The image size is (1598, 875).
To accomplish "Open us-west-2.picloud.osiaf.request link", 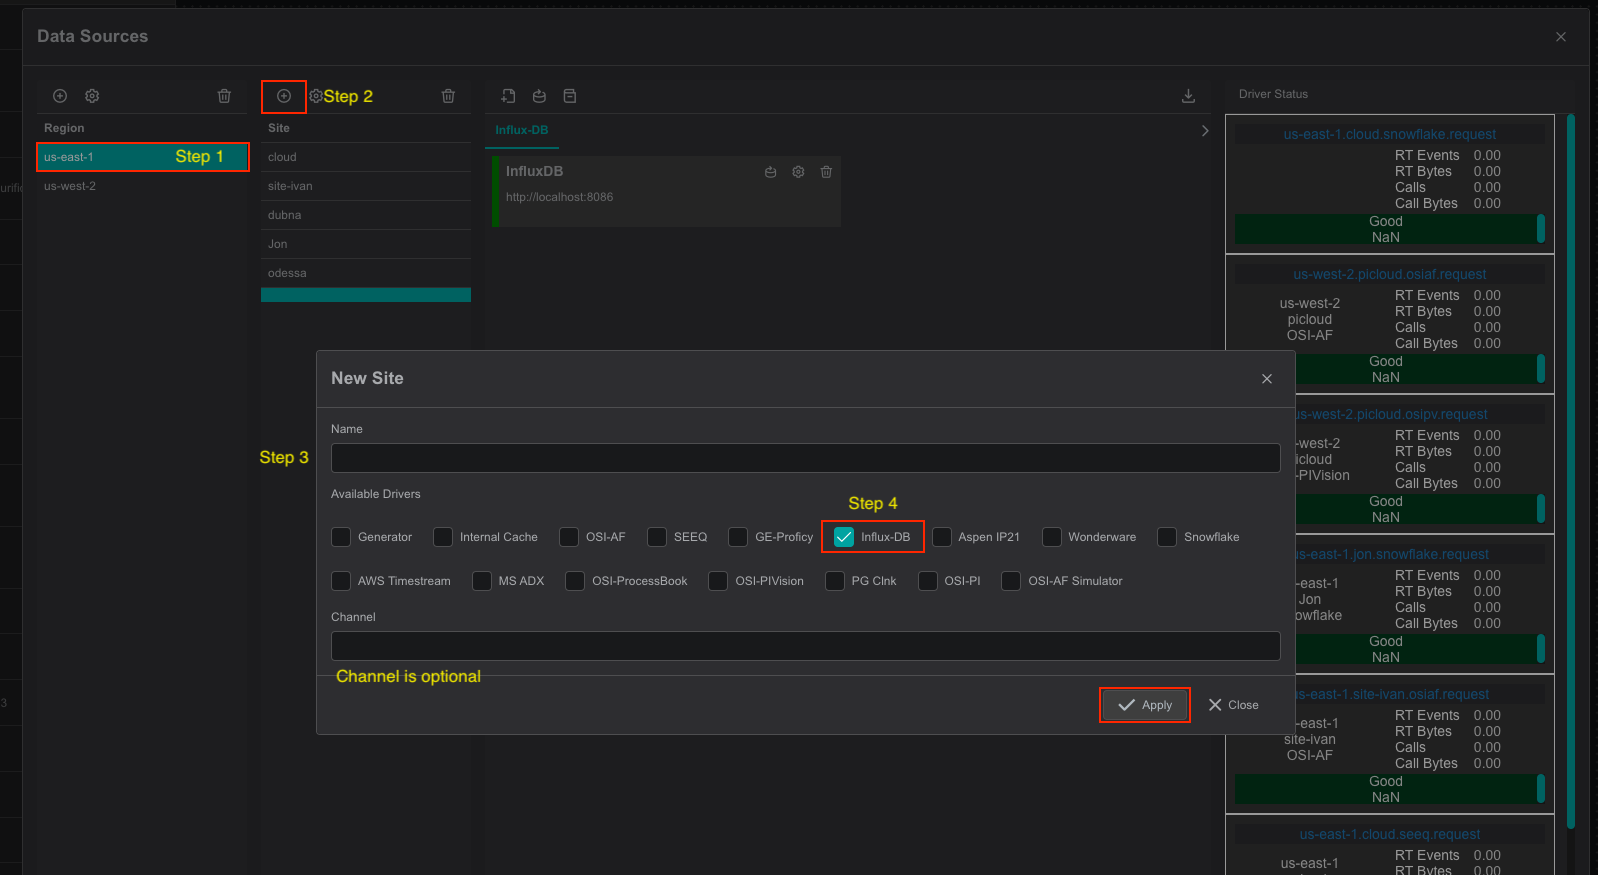I will [x=1390, y=274].
